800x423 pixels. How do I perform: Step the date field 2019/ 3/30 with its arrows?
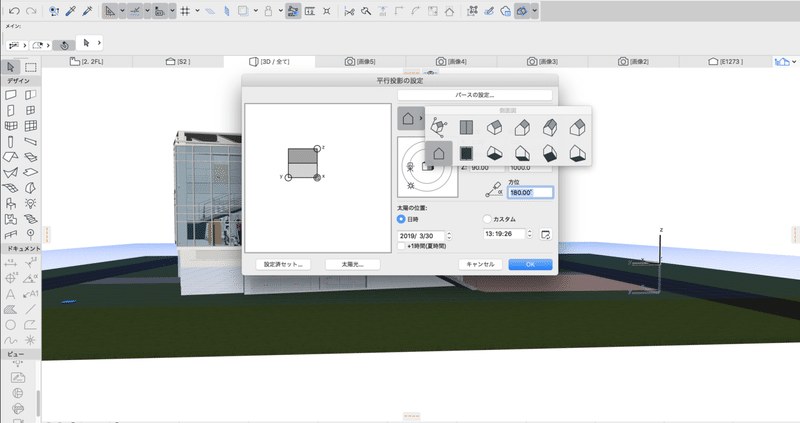click(x=449, y=236)
